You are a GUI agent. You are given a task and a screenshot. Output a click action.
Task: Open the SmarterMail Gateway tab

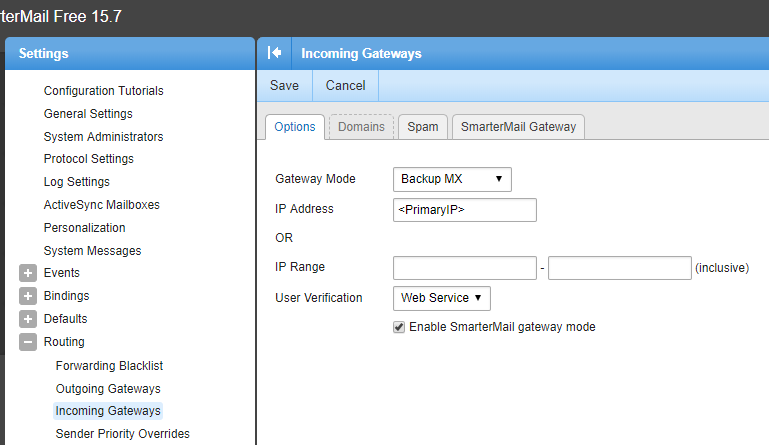(x=518, y=127)
